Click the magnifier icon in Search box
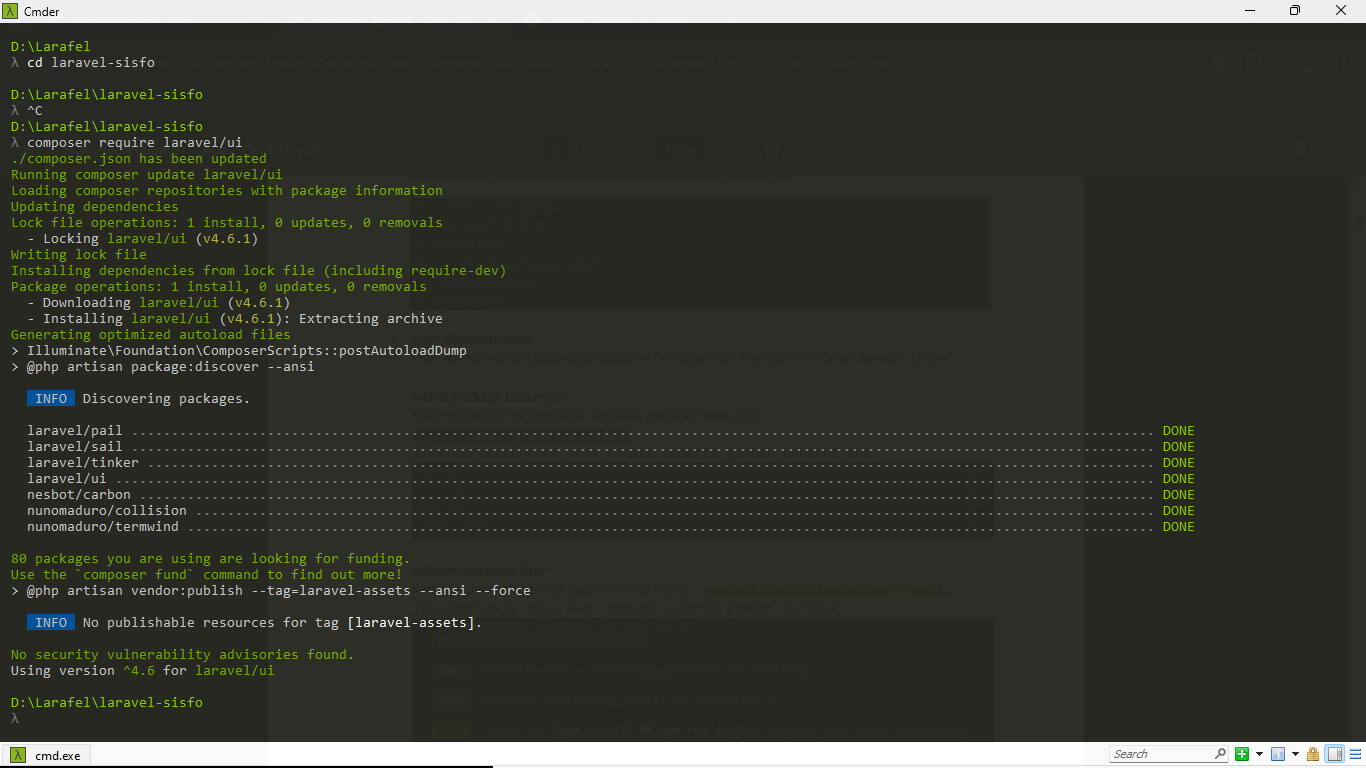The image size is (1366, 768). (1220, 754)
